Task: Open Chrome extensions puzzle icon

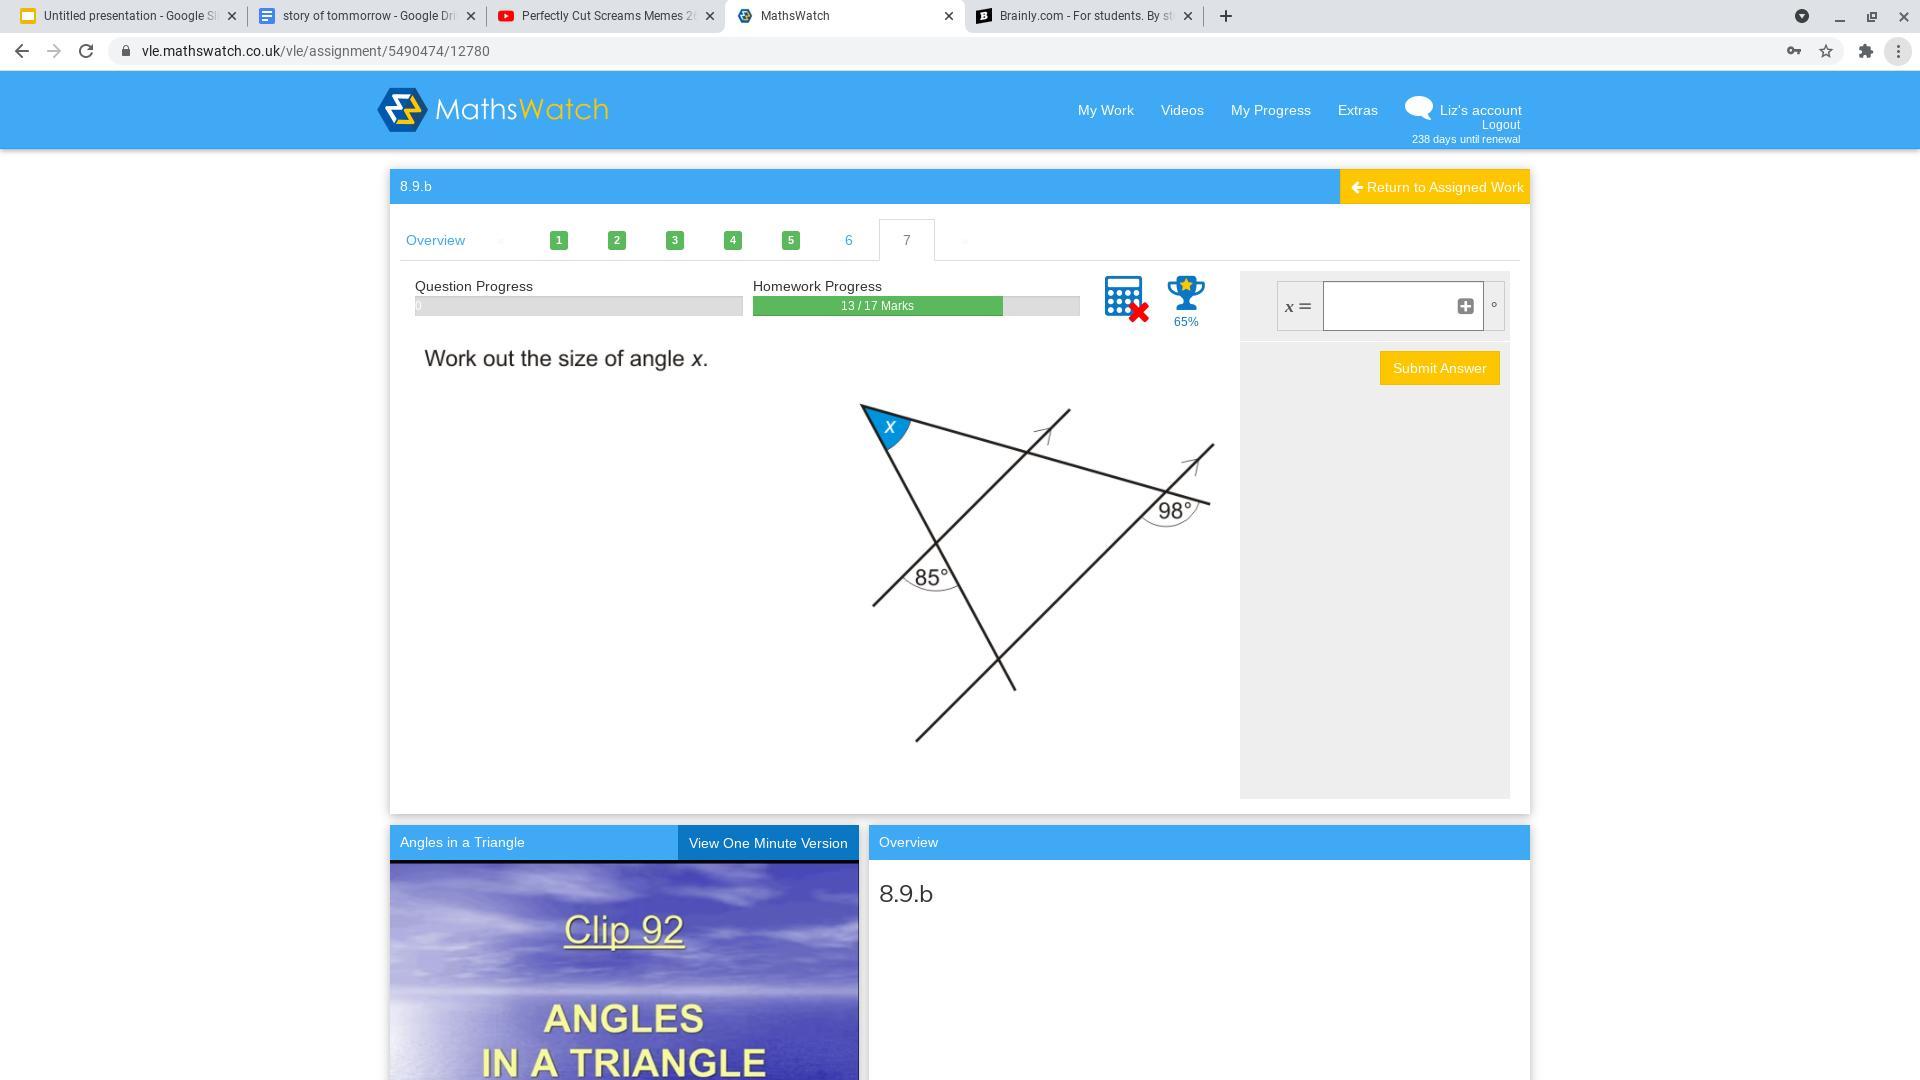Action: 1865,51
